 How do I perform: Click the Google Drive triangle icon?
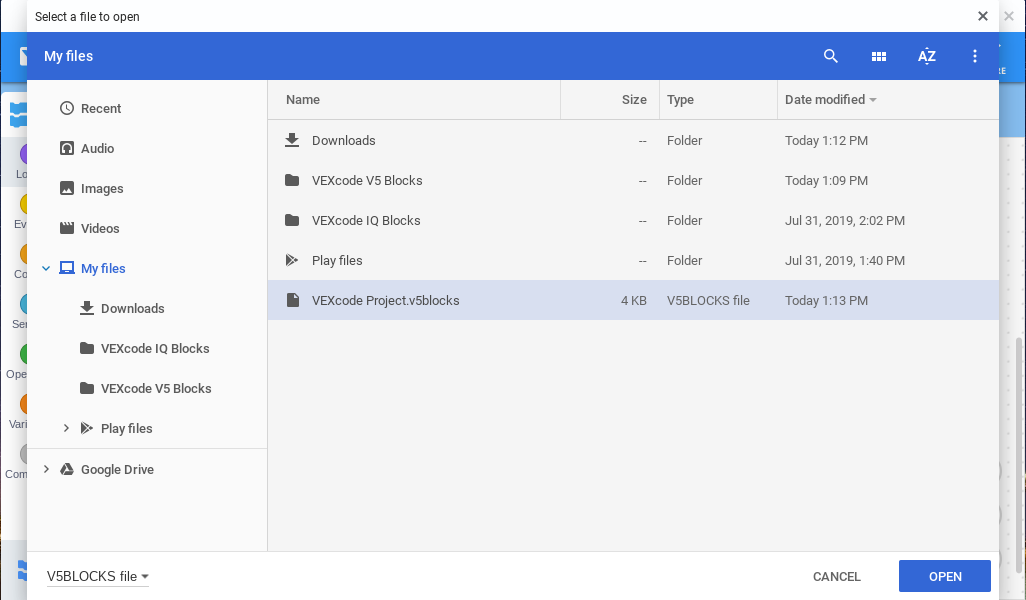click(67, 469)
